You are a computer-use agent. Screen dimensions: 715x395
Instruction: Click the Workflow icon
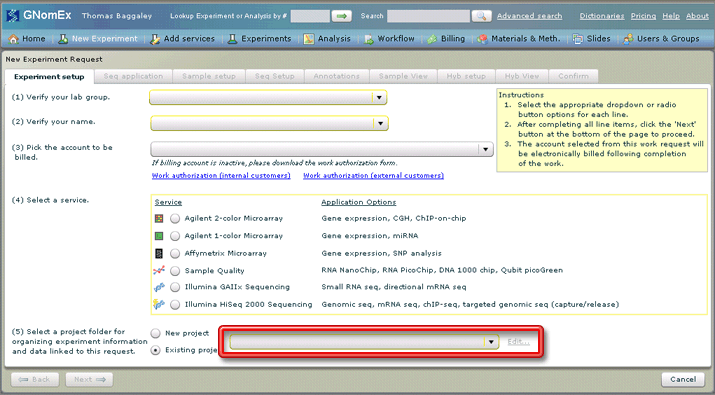coord(369,39)
